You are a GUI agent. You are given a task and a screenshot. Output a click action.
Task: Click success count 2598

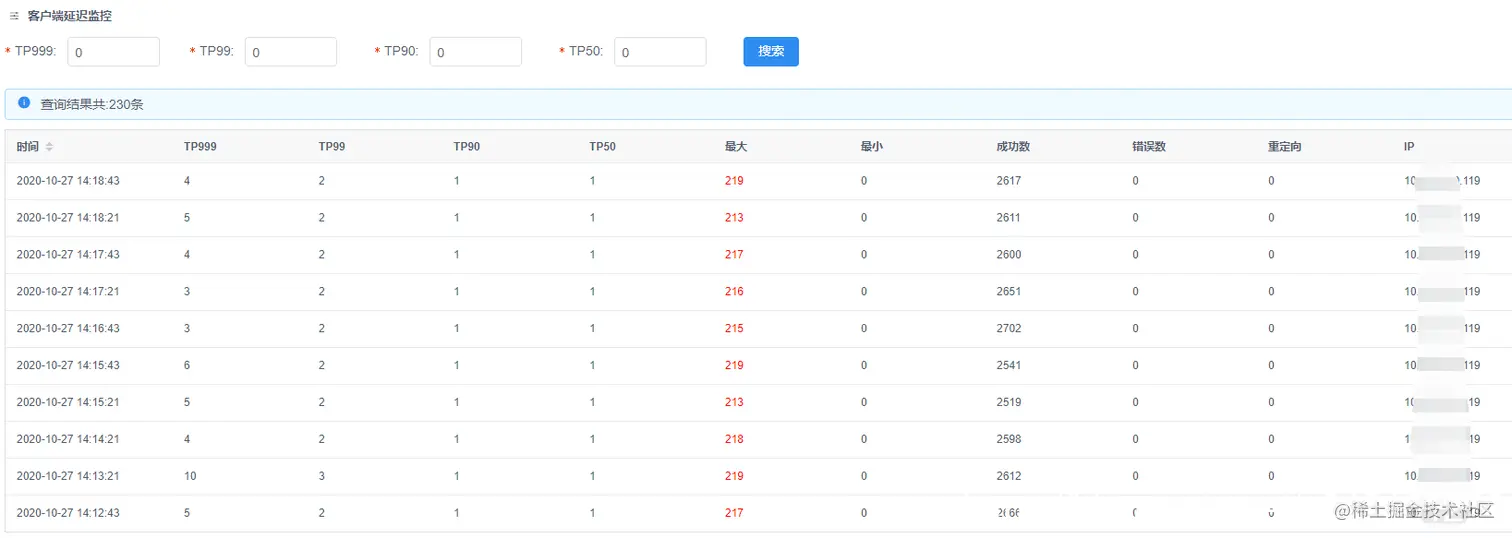tap(1009, 440)
